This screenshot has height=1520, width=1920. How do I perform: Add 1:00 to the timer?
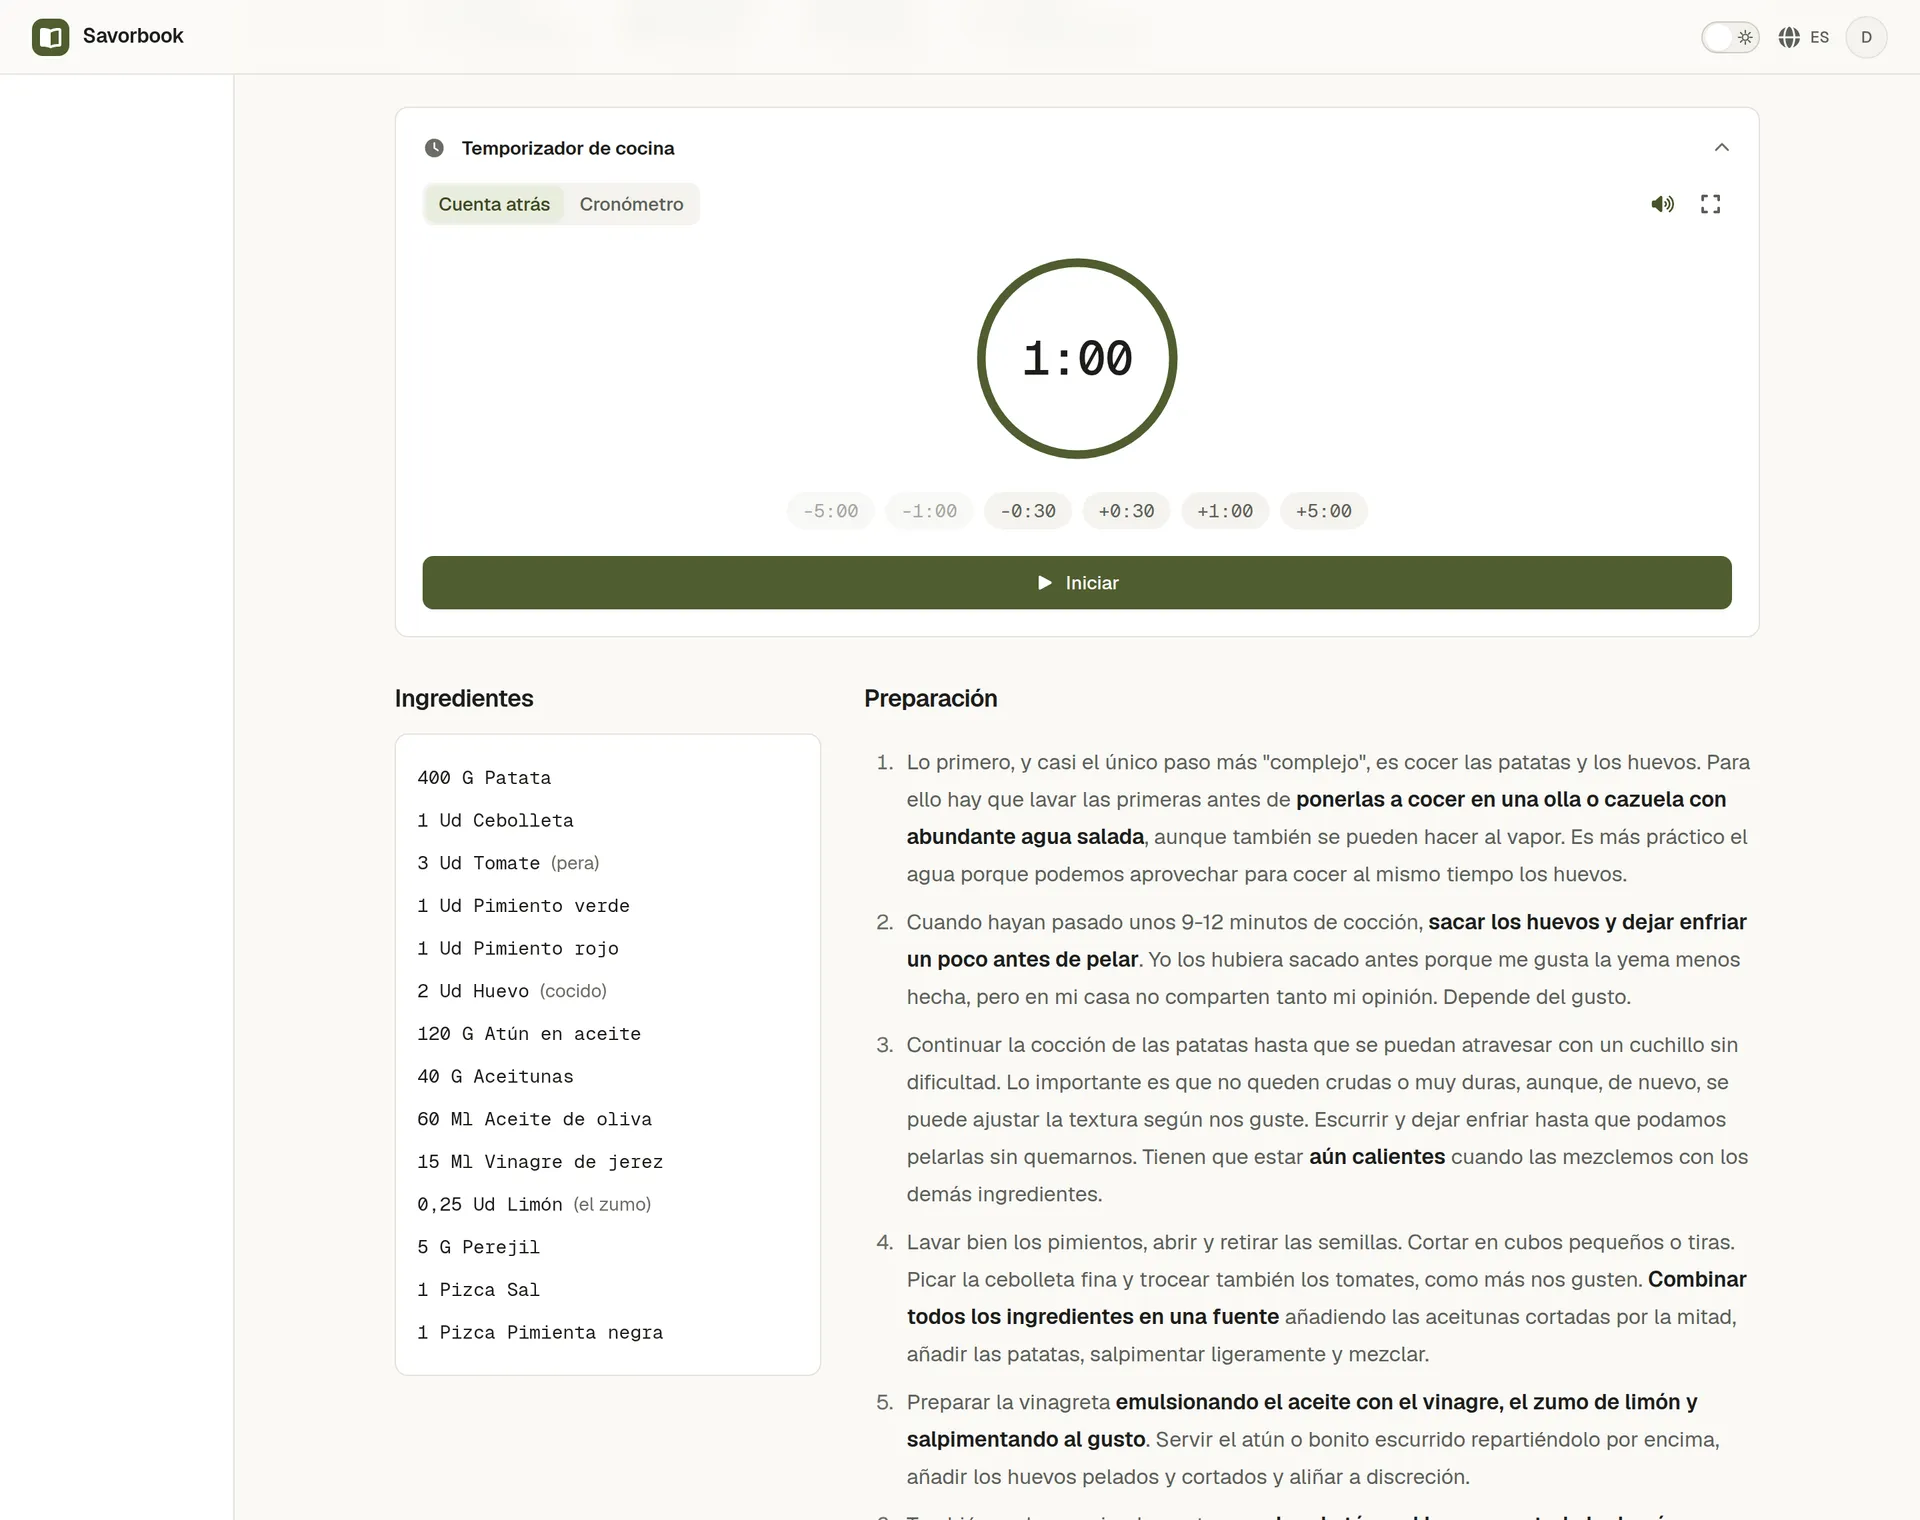[x=1225, y=511]
